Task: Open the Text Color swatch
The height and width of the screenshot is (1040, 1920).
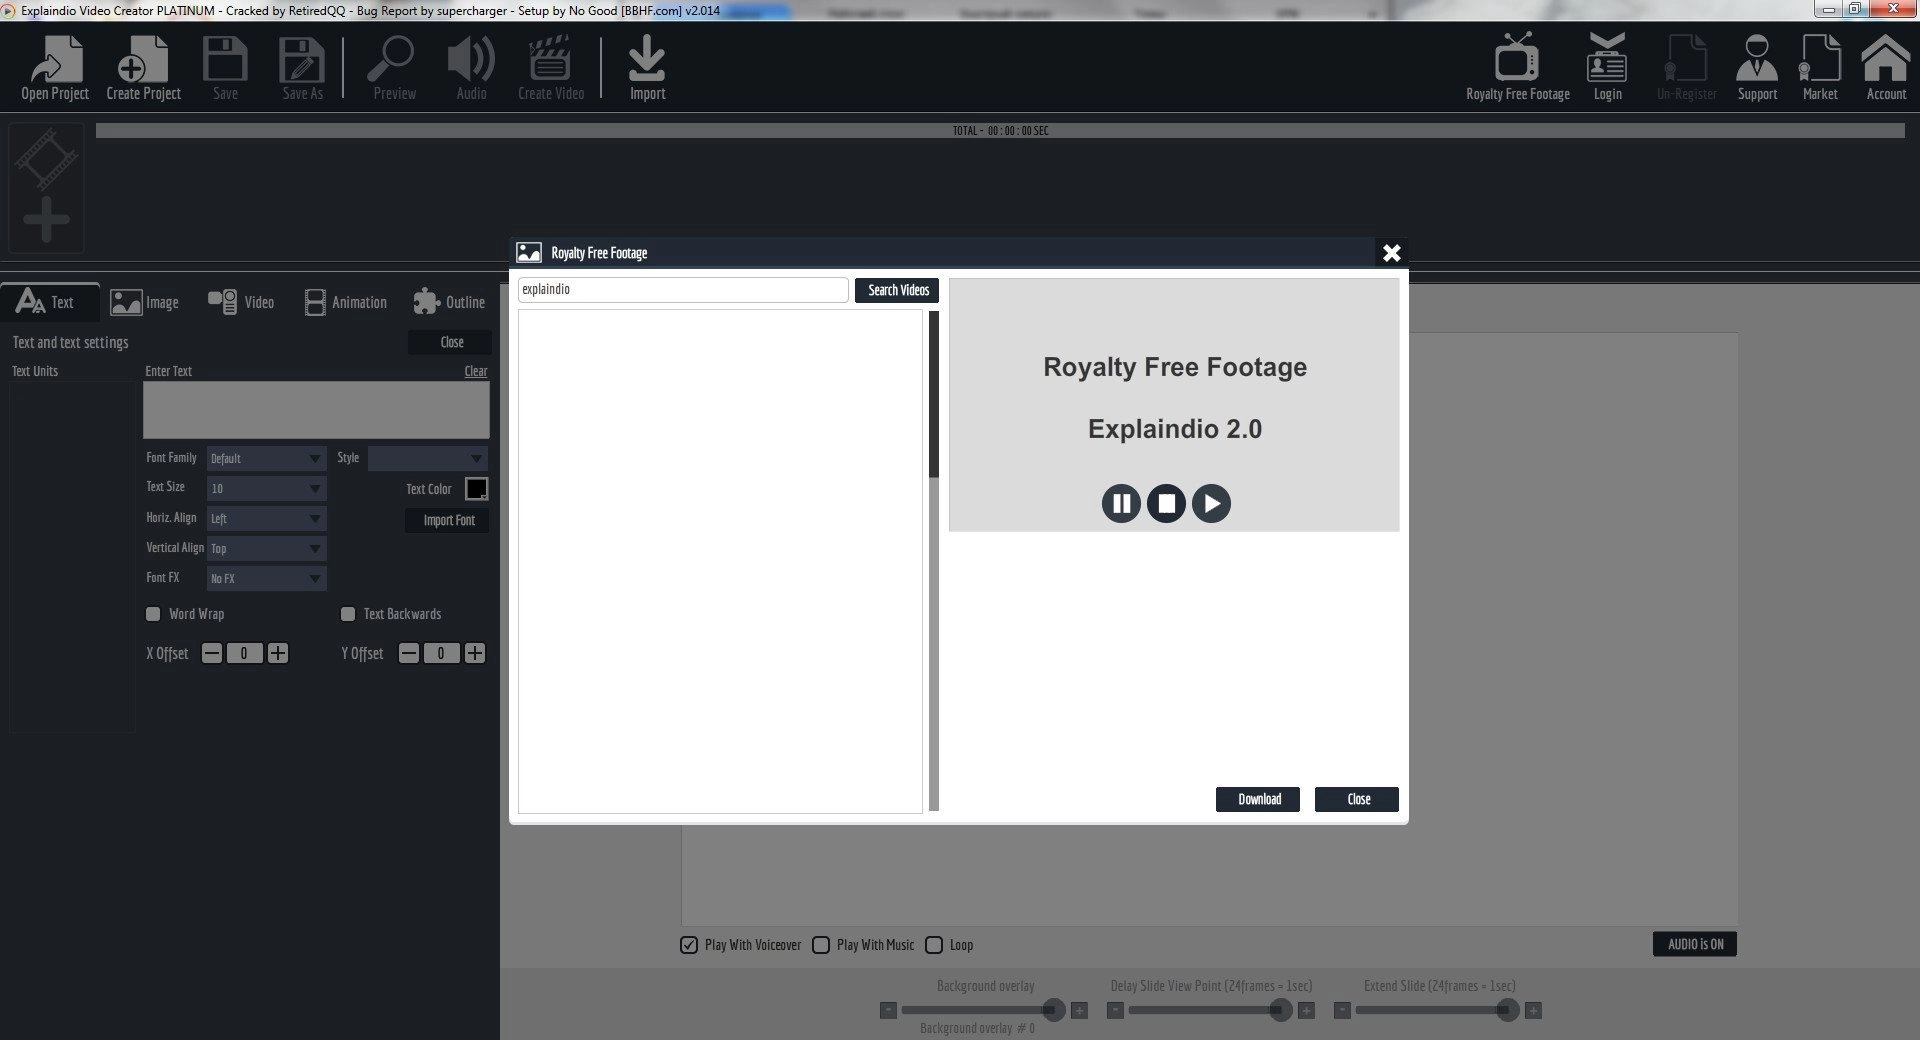Action: tap(477, 489)
